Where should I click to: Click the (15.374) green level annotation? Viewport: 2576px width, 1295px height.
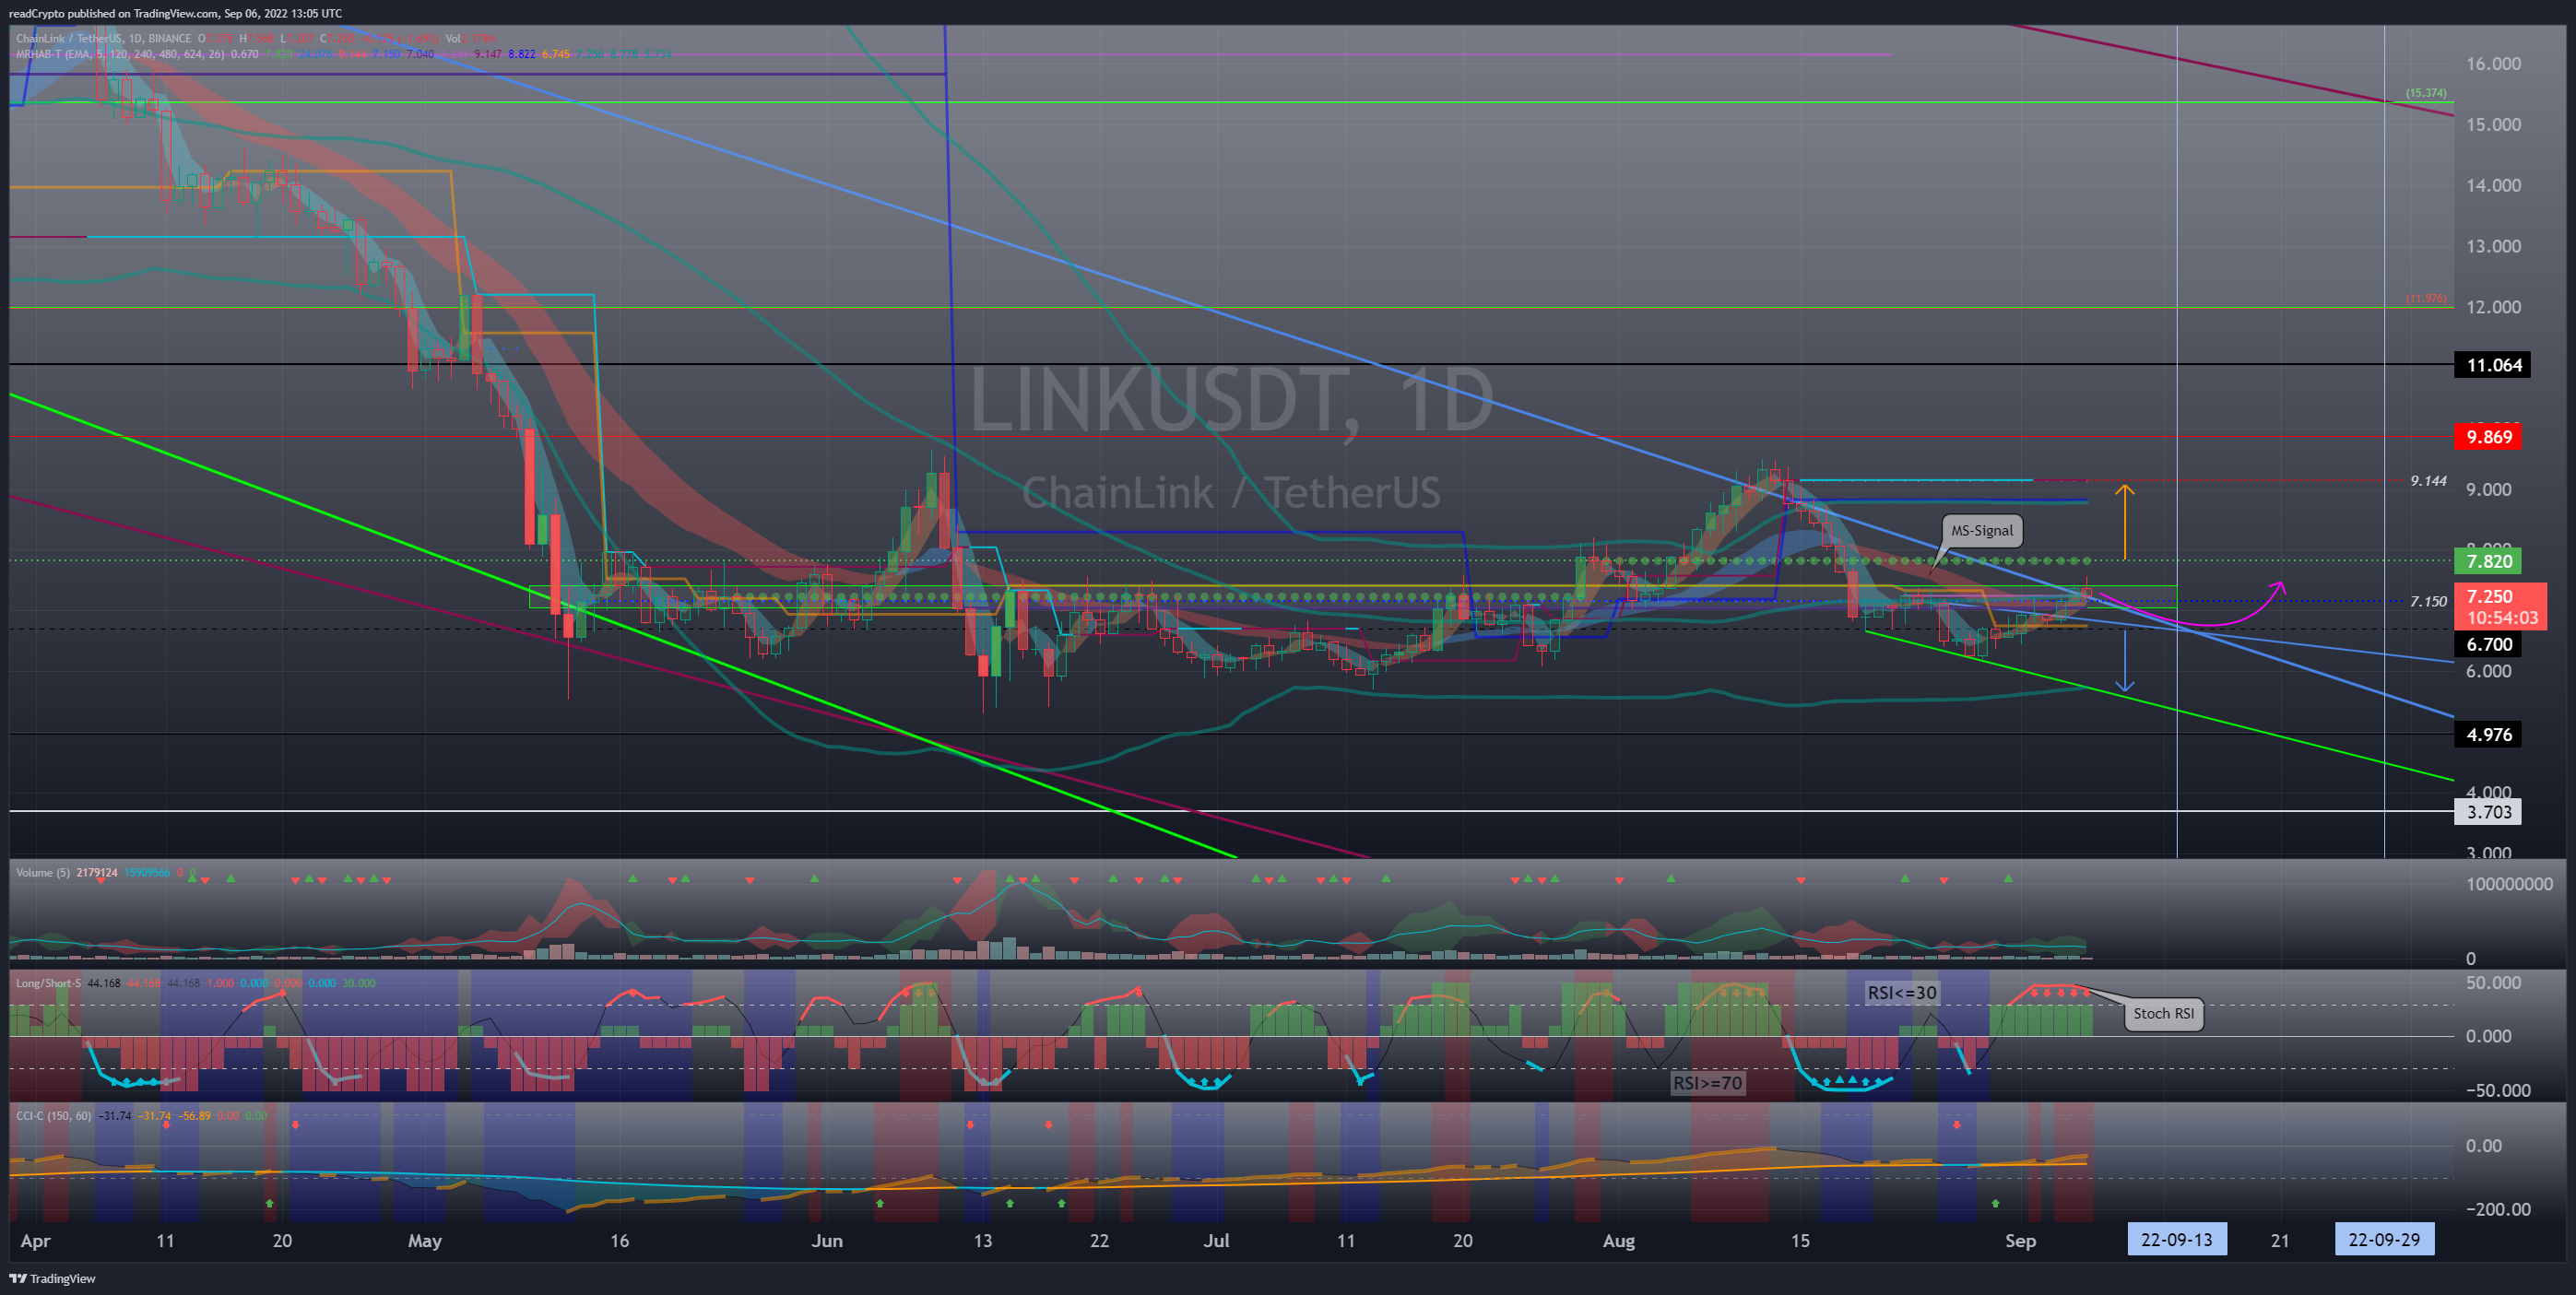coord(2426,93)
